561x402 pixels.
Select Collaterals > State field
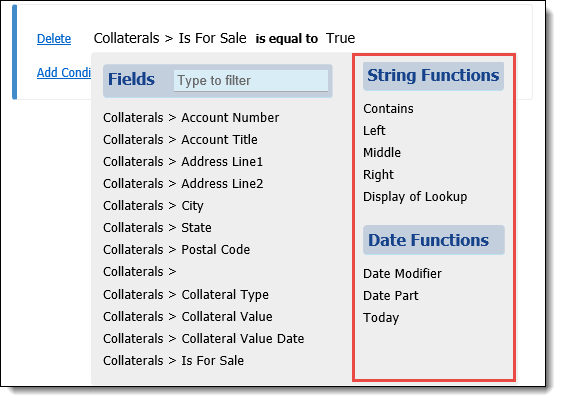(157, 228)
